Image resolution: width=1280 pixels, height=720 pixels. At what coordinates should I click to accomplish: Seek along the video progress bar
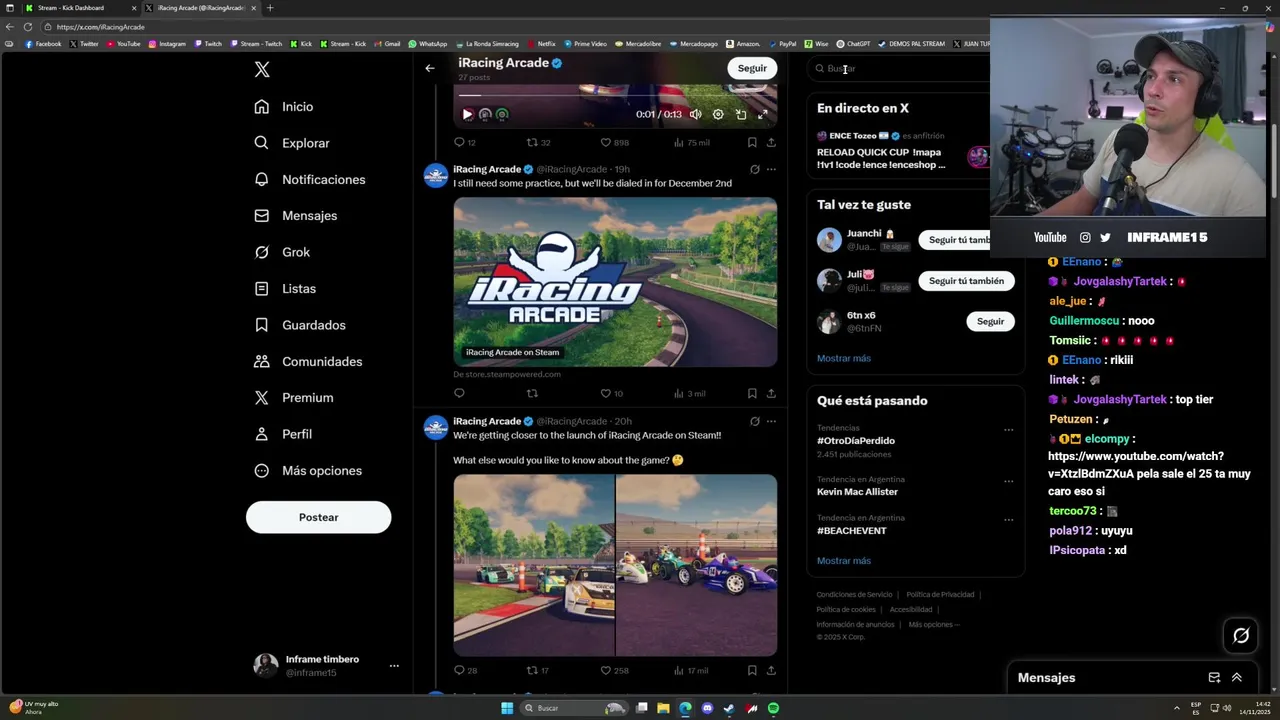(x=615, y=95)
